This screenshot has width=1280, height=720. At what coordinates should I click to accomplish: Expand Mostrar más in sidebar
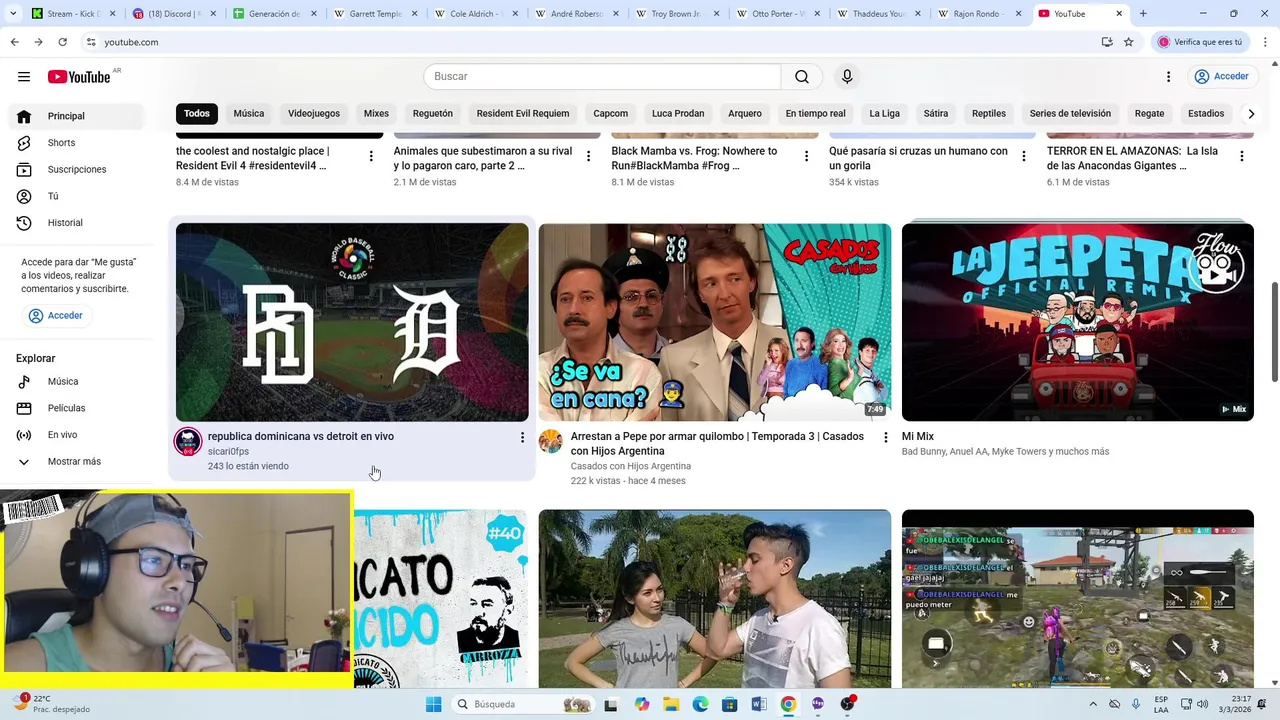78,462
